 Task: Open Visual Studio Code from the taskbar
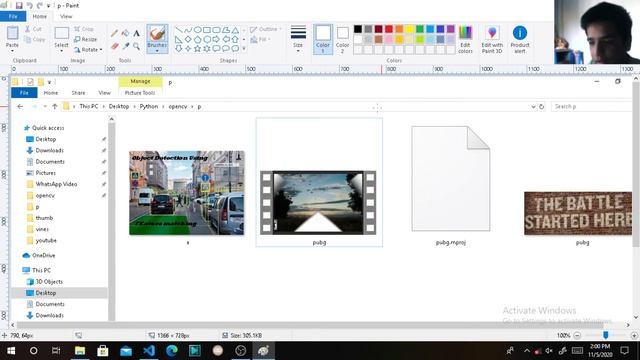point(149,351)
